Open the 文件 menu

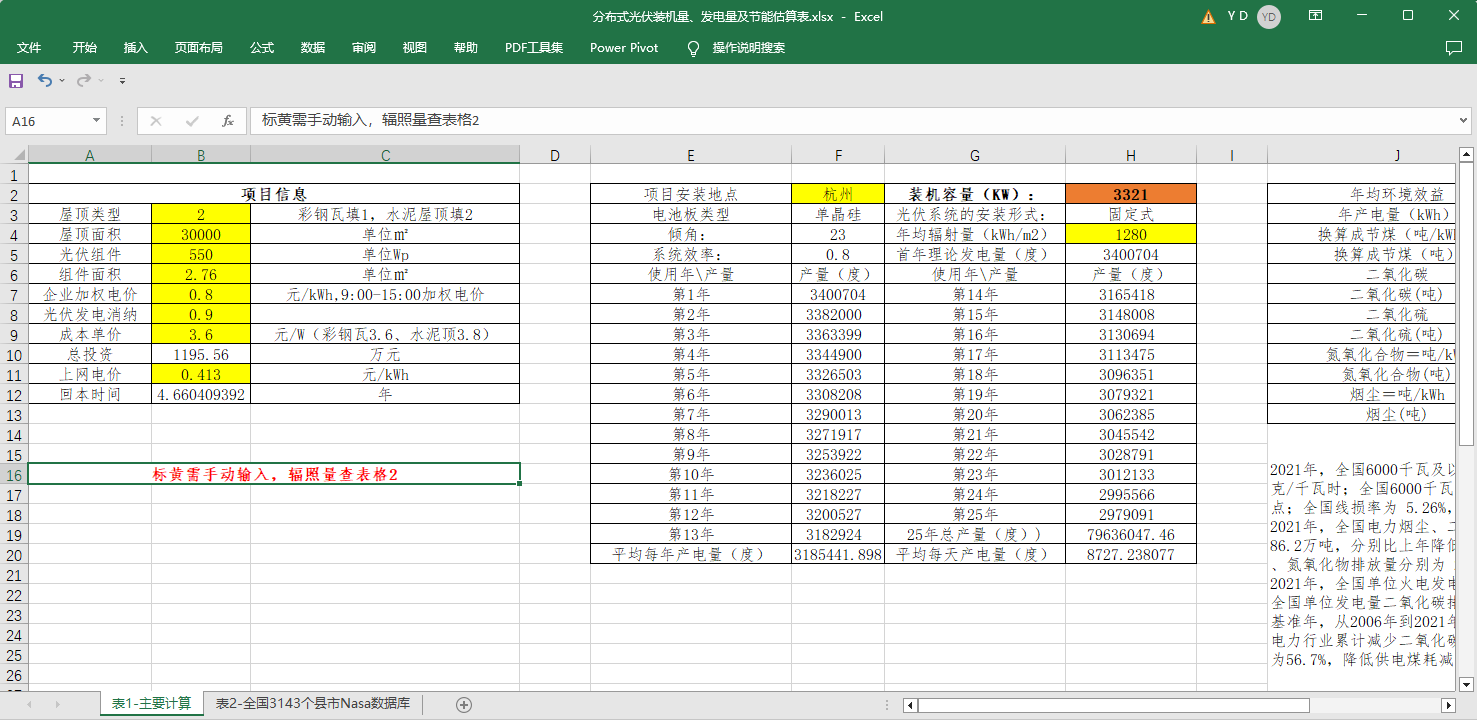(x=29, y=48)
